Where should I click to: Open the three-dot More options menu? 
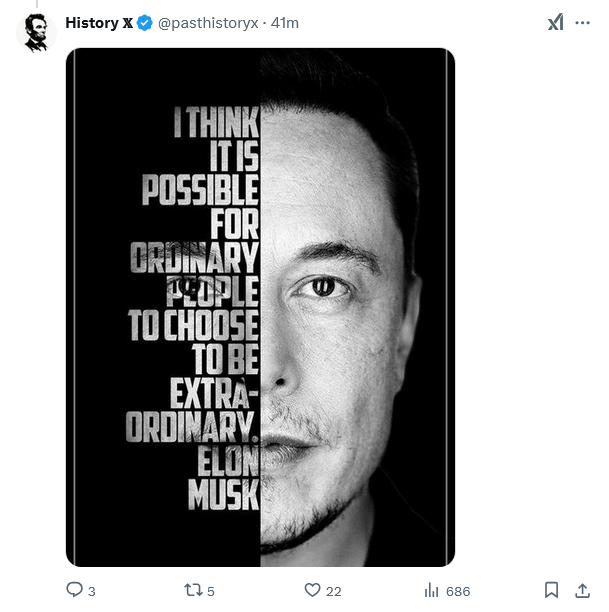[x=583, y=23]
